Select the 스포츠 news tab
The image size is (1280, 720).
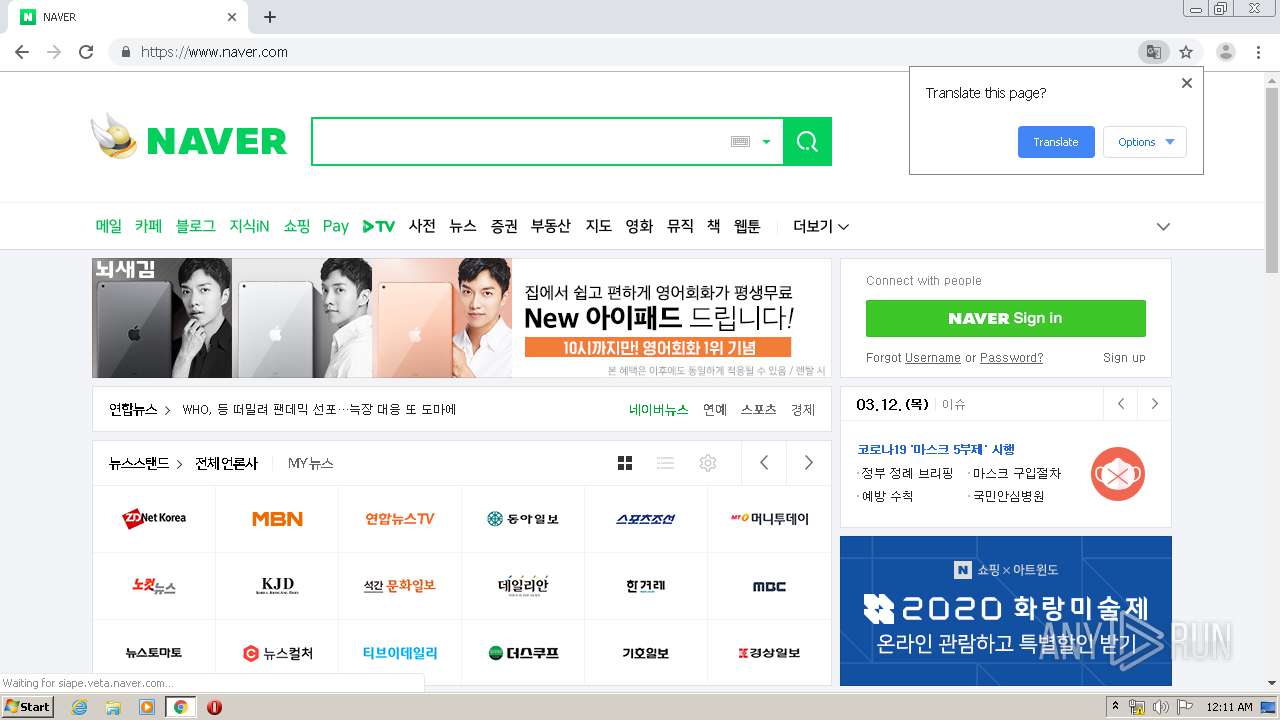pos(759,410)
